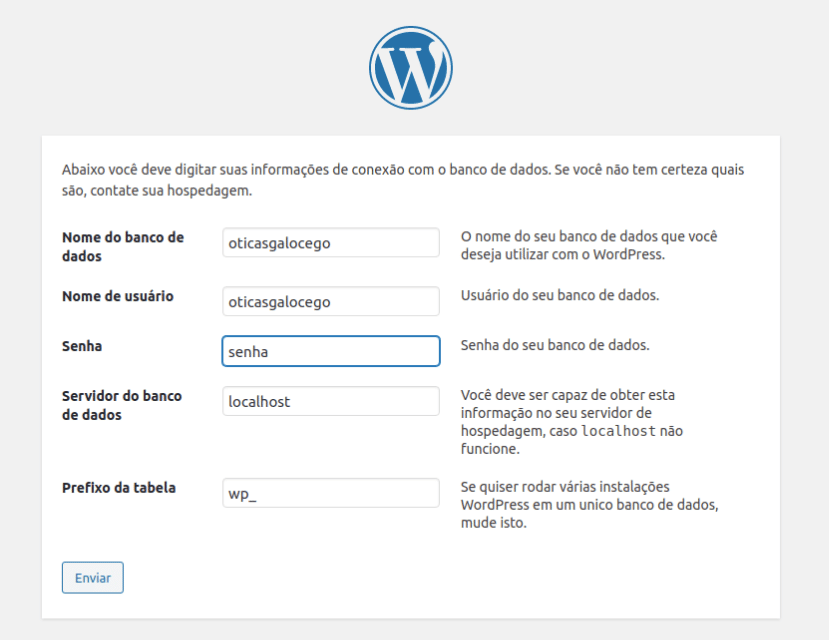Click the 'Nome de usuário' label

(x=117, y=296)
